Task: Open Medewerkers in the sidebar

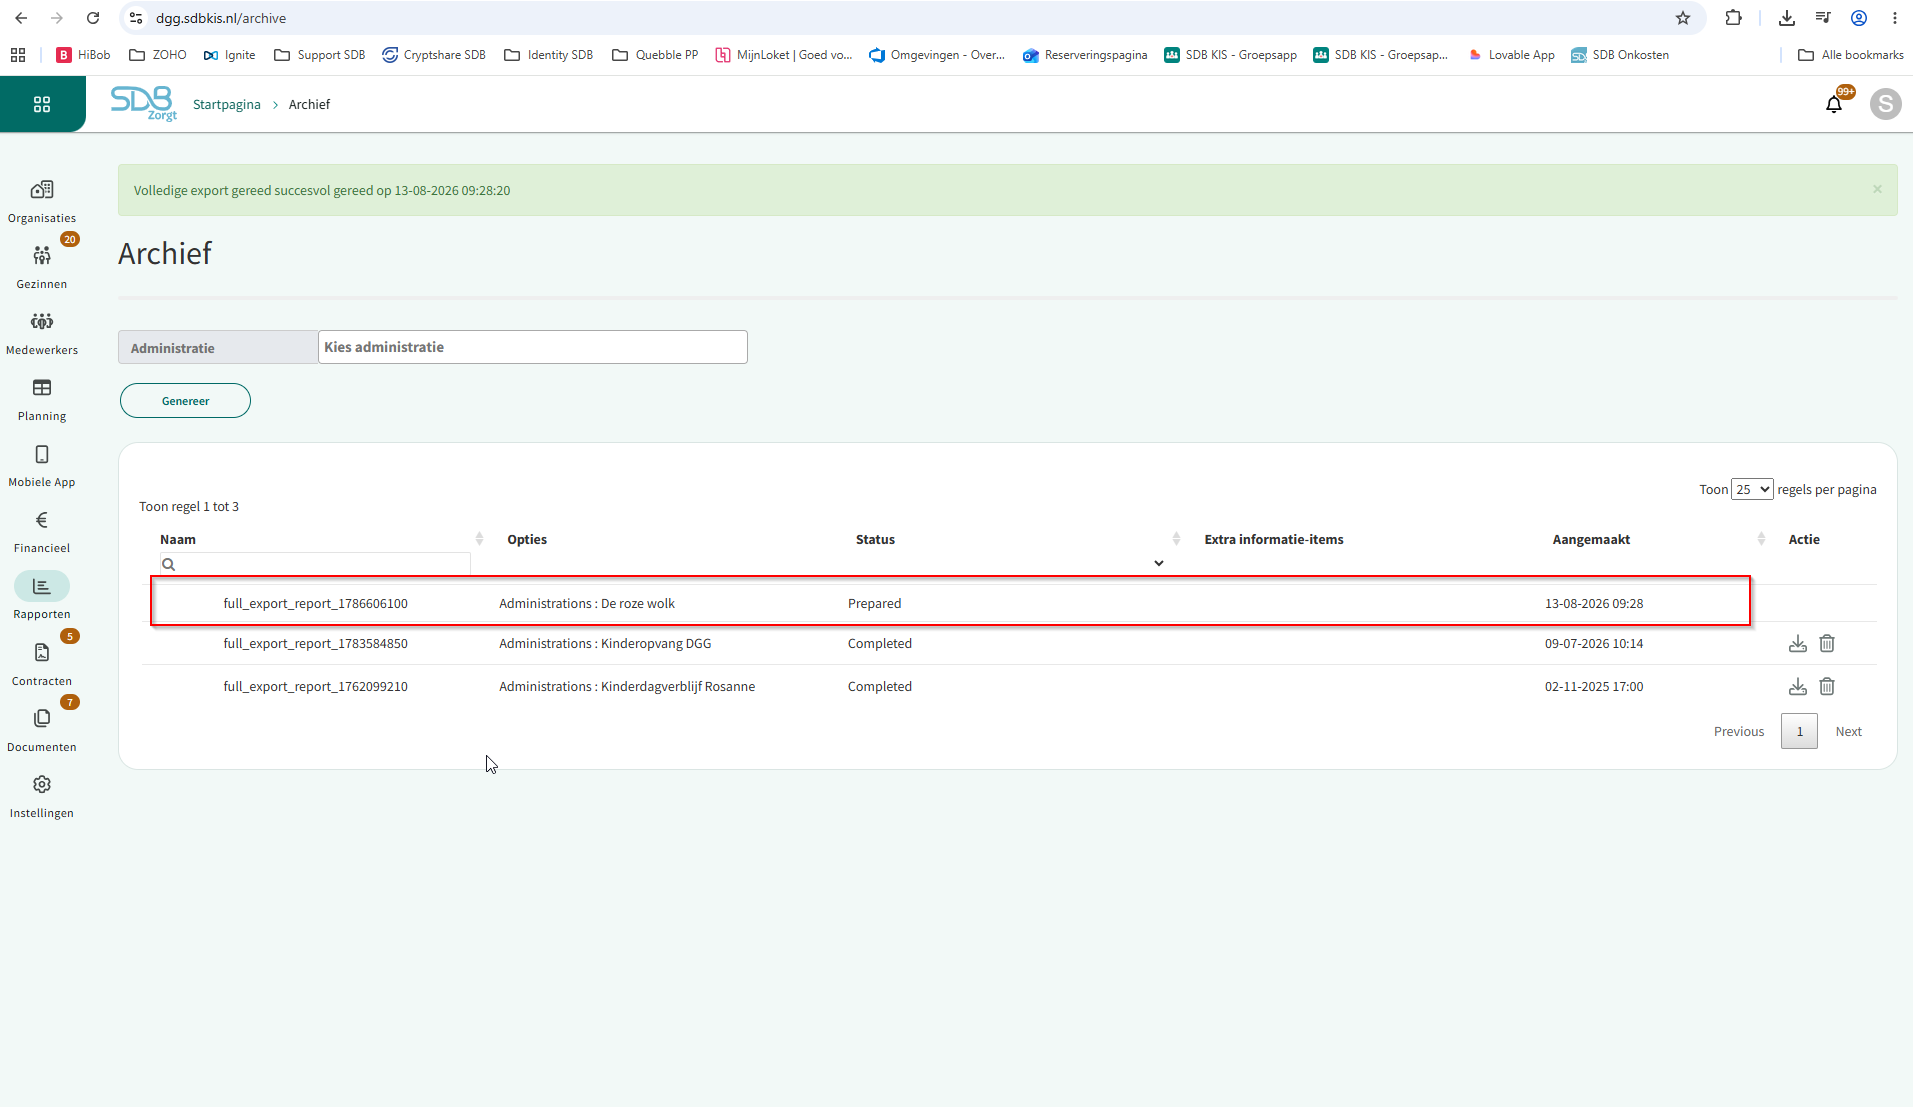Action: [x=42, y=333]
